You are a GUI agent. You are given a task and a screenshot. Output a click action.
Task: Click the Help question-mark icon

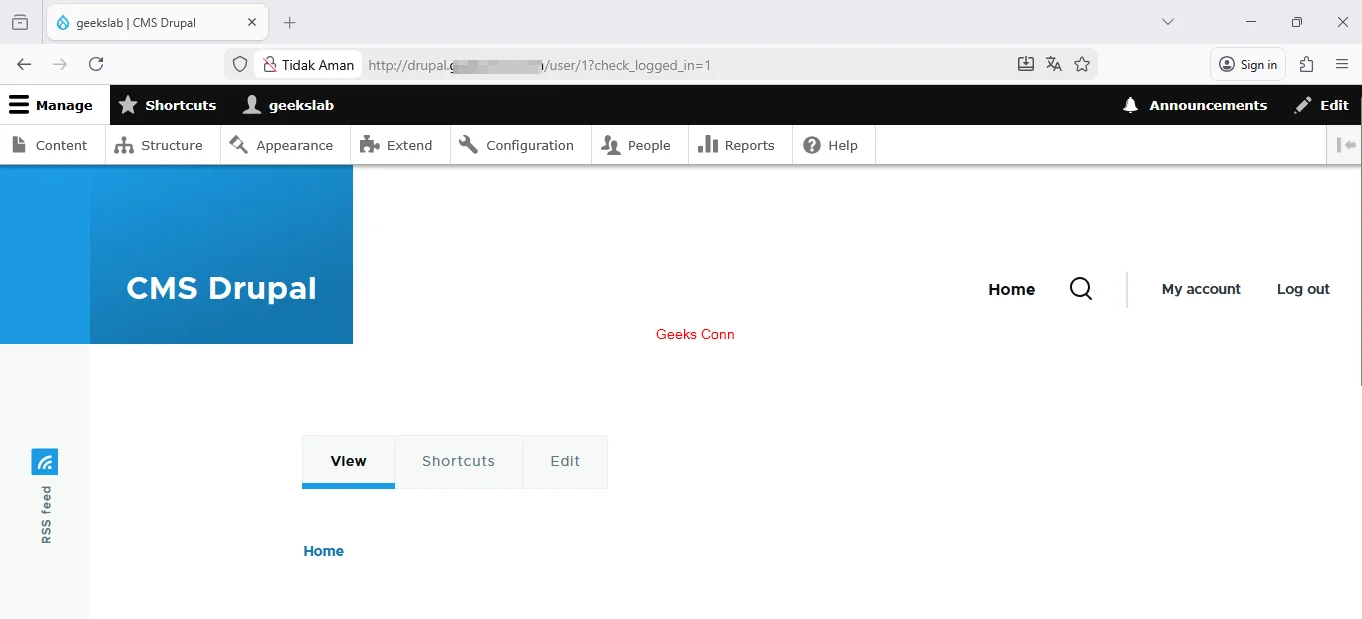point(811,145)
